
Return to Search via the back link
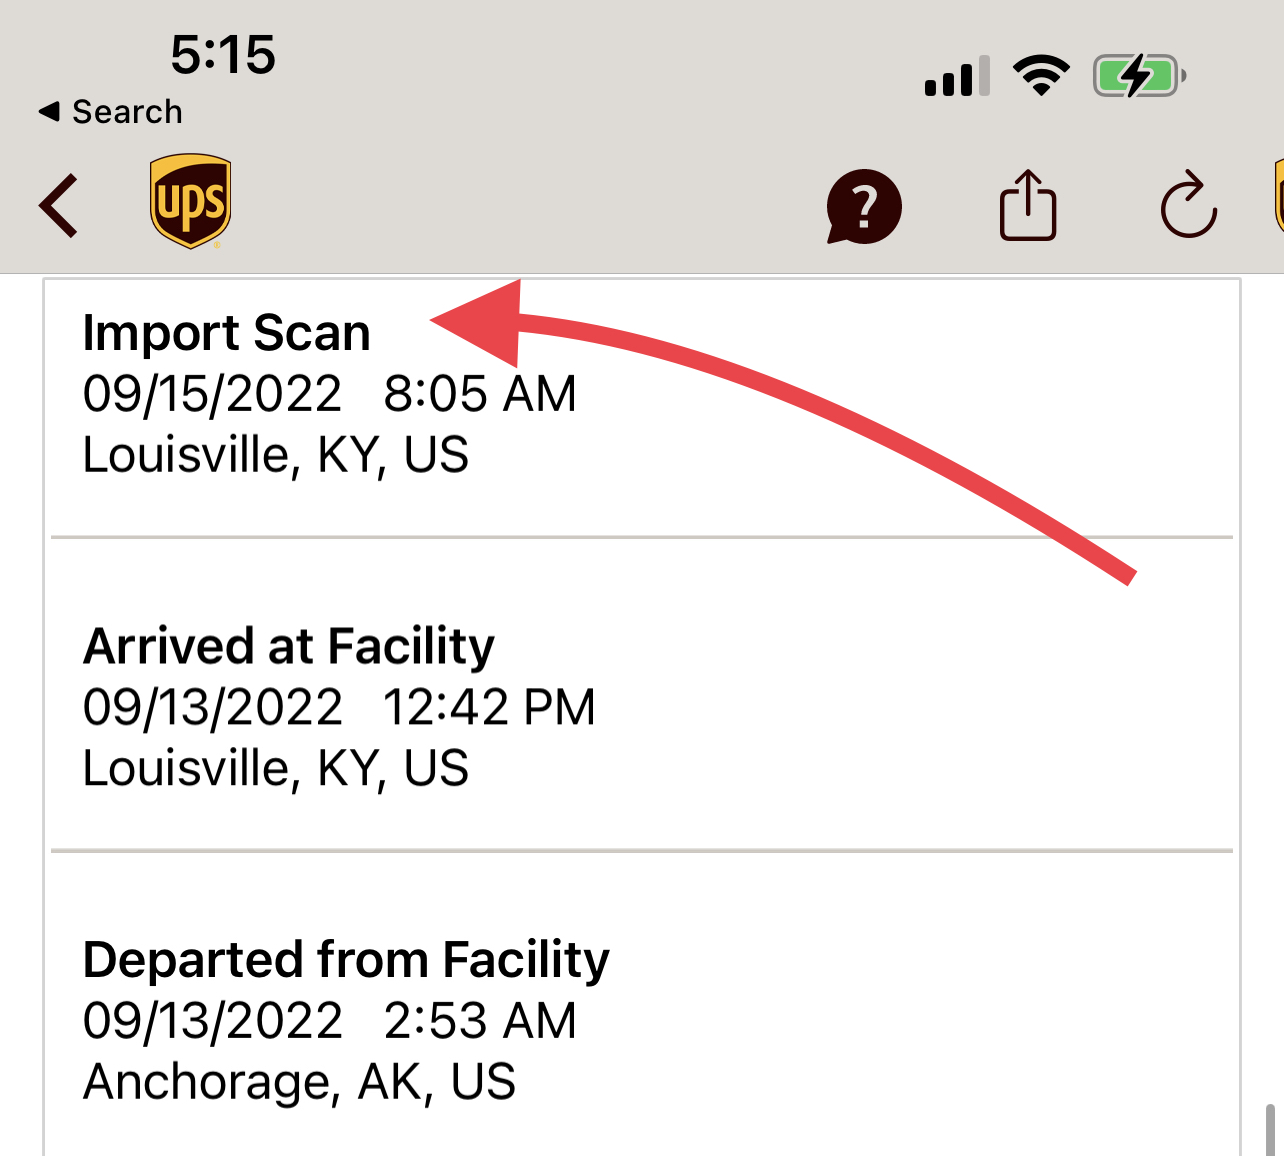[x=111, y=112]
